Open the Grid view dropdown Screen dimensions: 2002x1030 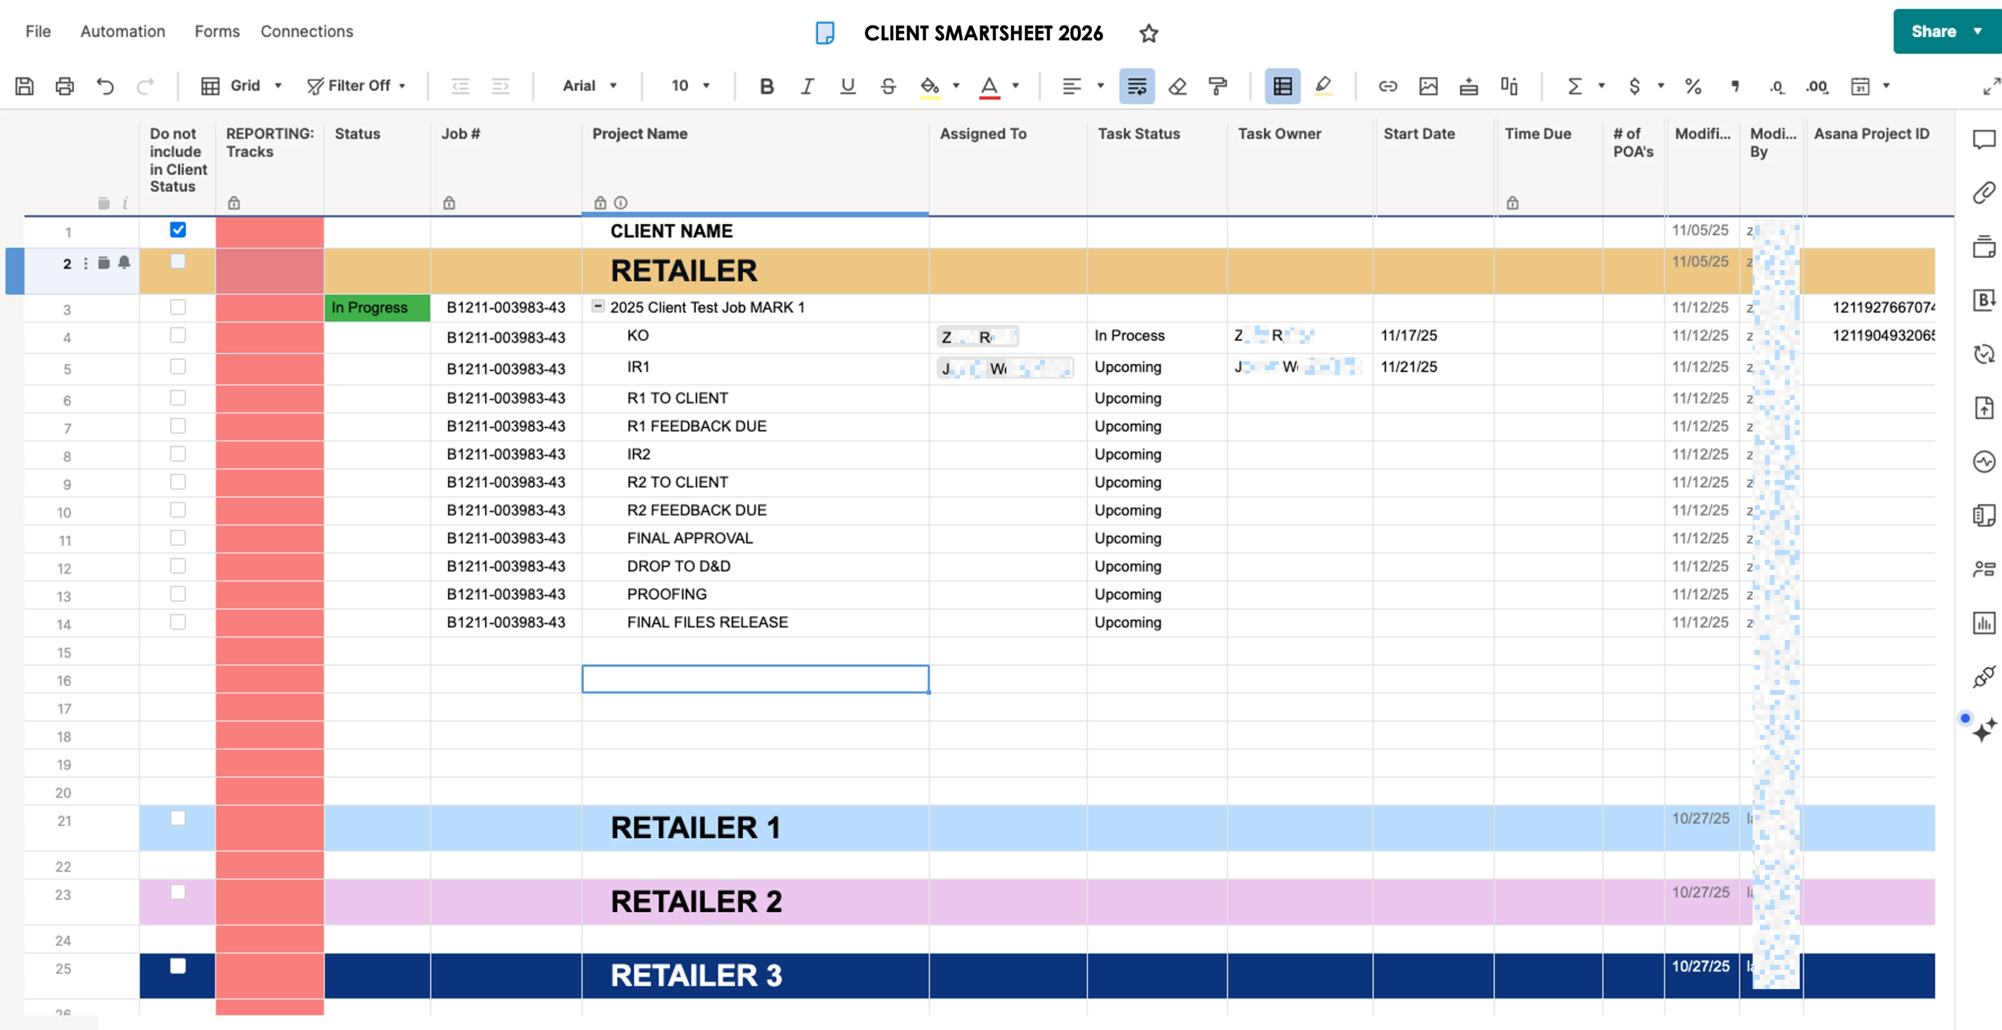click(x=242, y=86)
